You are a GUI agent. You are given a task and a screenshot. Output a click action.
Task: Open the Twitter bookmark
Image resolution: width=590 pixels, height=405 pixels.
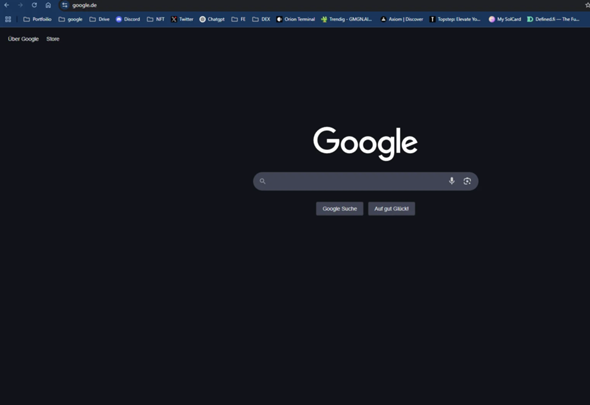coord(182,19)
